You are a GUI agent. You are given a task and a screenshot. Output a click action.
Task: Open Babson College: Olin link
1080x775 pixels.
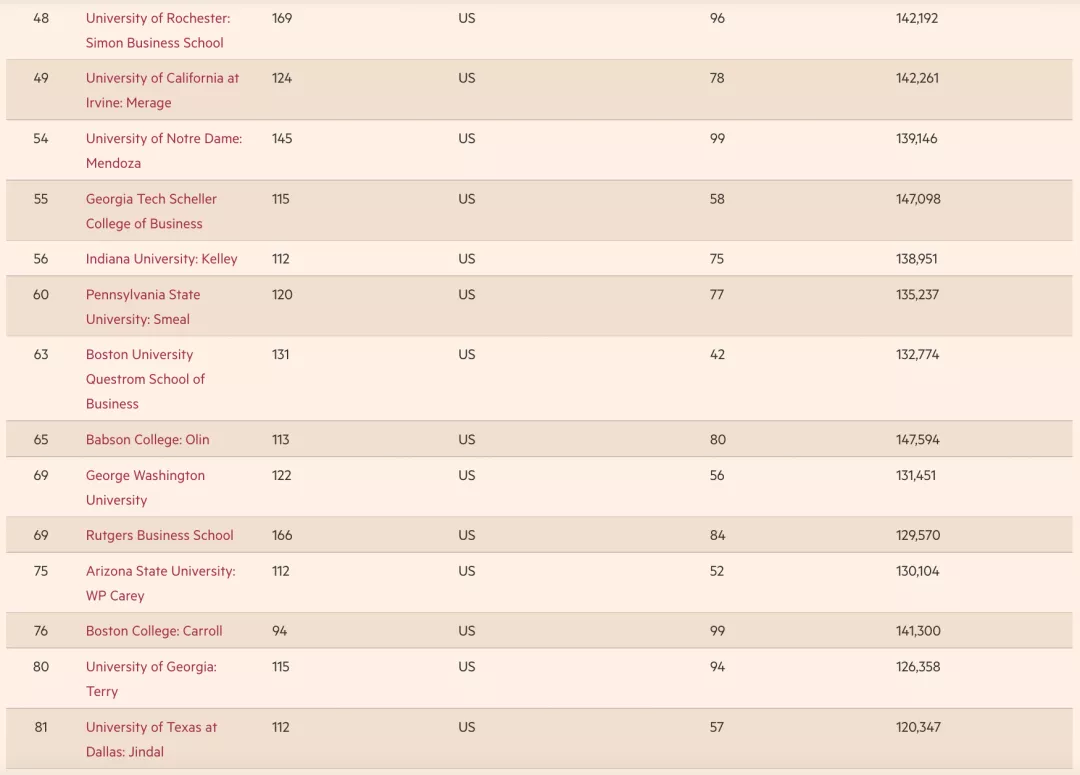coord(147,440)
